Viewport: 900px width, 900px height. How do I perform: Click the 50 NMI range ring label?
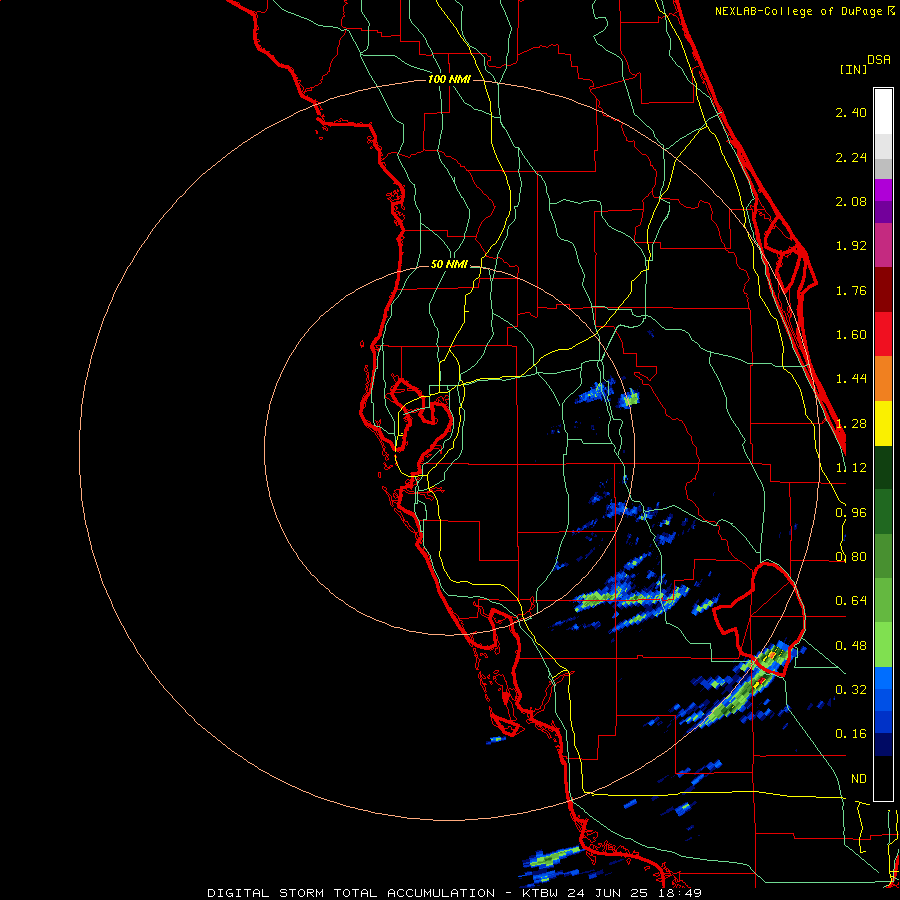click(x=449, y=265)
